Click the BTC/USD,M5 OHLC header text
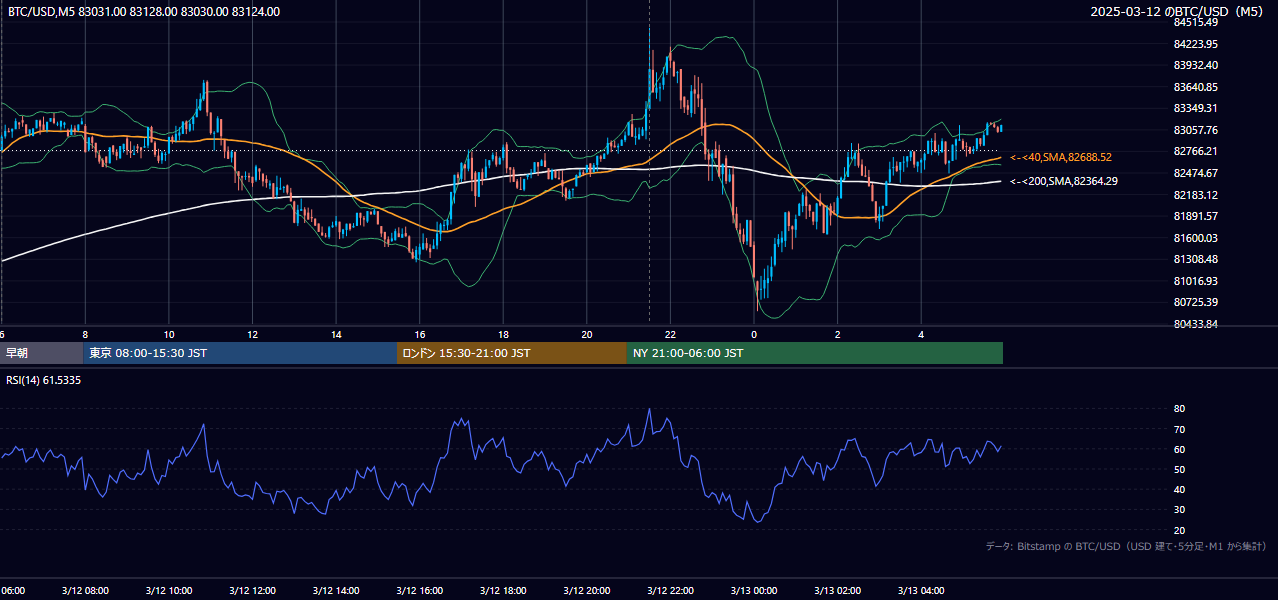Viewport: 1278px width, 600px height. coord(144,12)
